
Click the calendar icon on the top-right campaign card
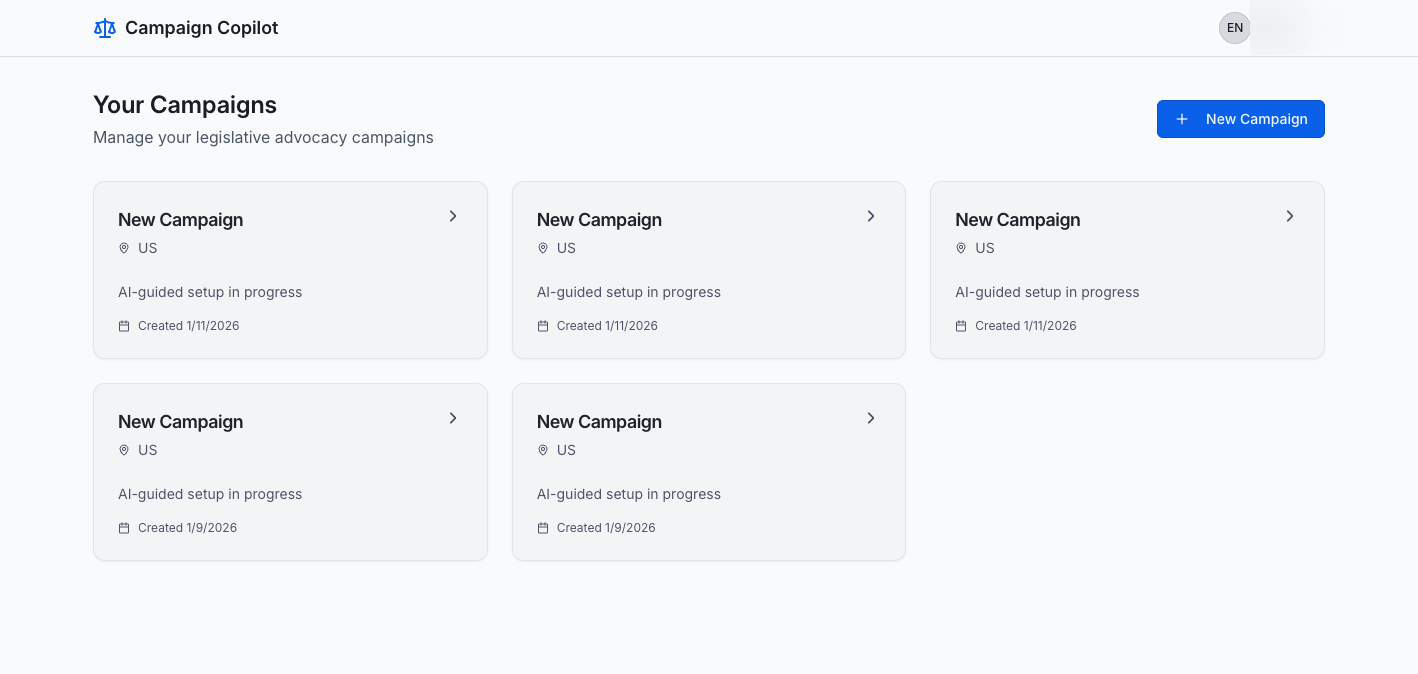point(961,326)
